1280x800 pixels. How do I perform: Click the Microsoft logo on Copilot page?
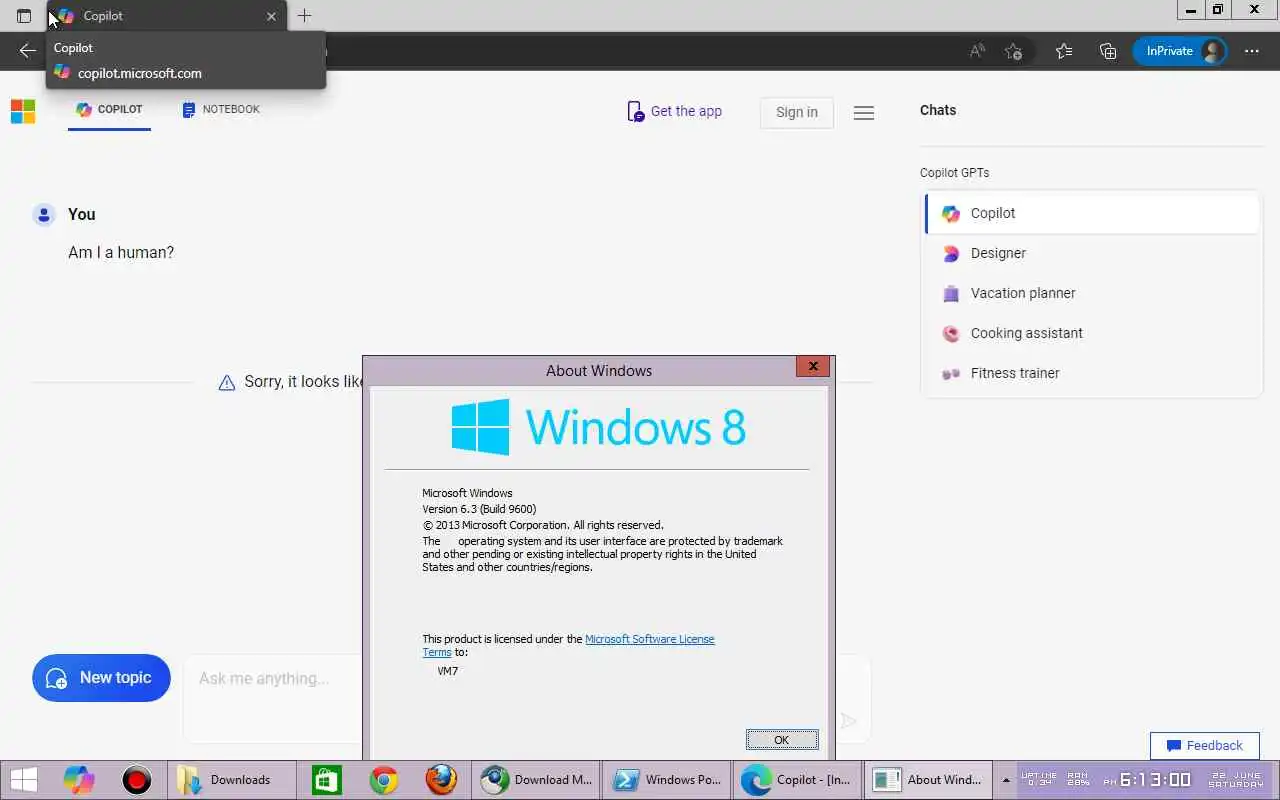(23, 111)
